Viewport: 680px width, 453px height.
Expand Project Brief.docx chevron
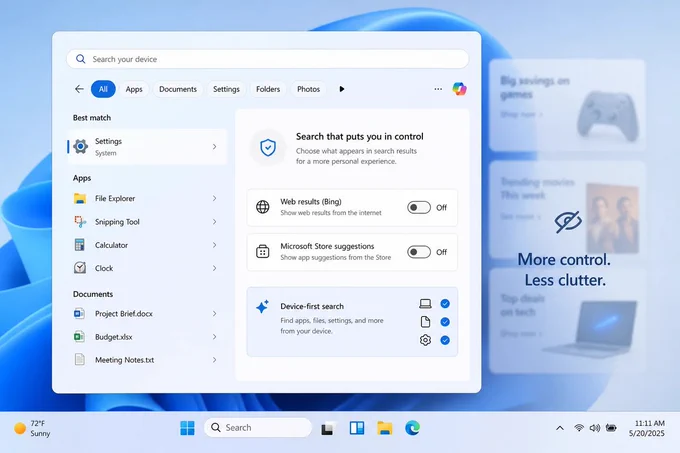click(215, 313)
